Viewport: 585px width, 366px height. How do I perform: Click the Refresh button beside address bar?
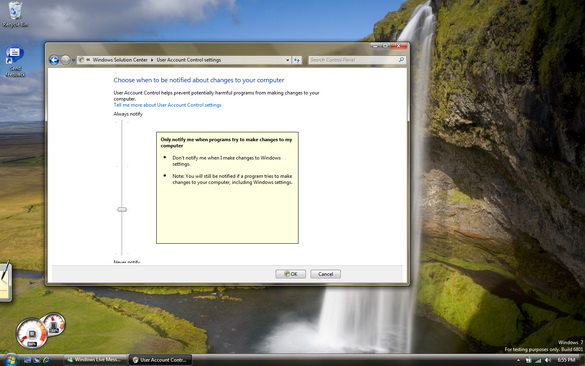tap(297, 60)
